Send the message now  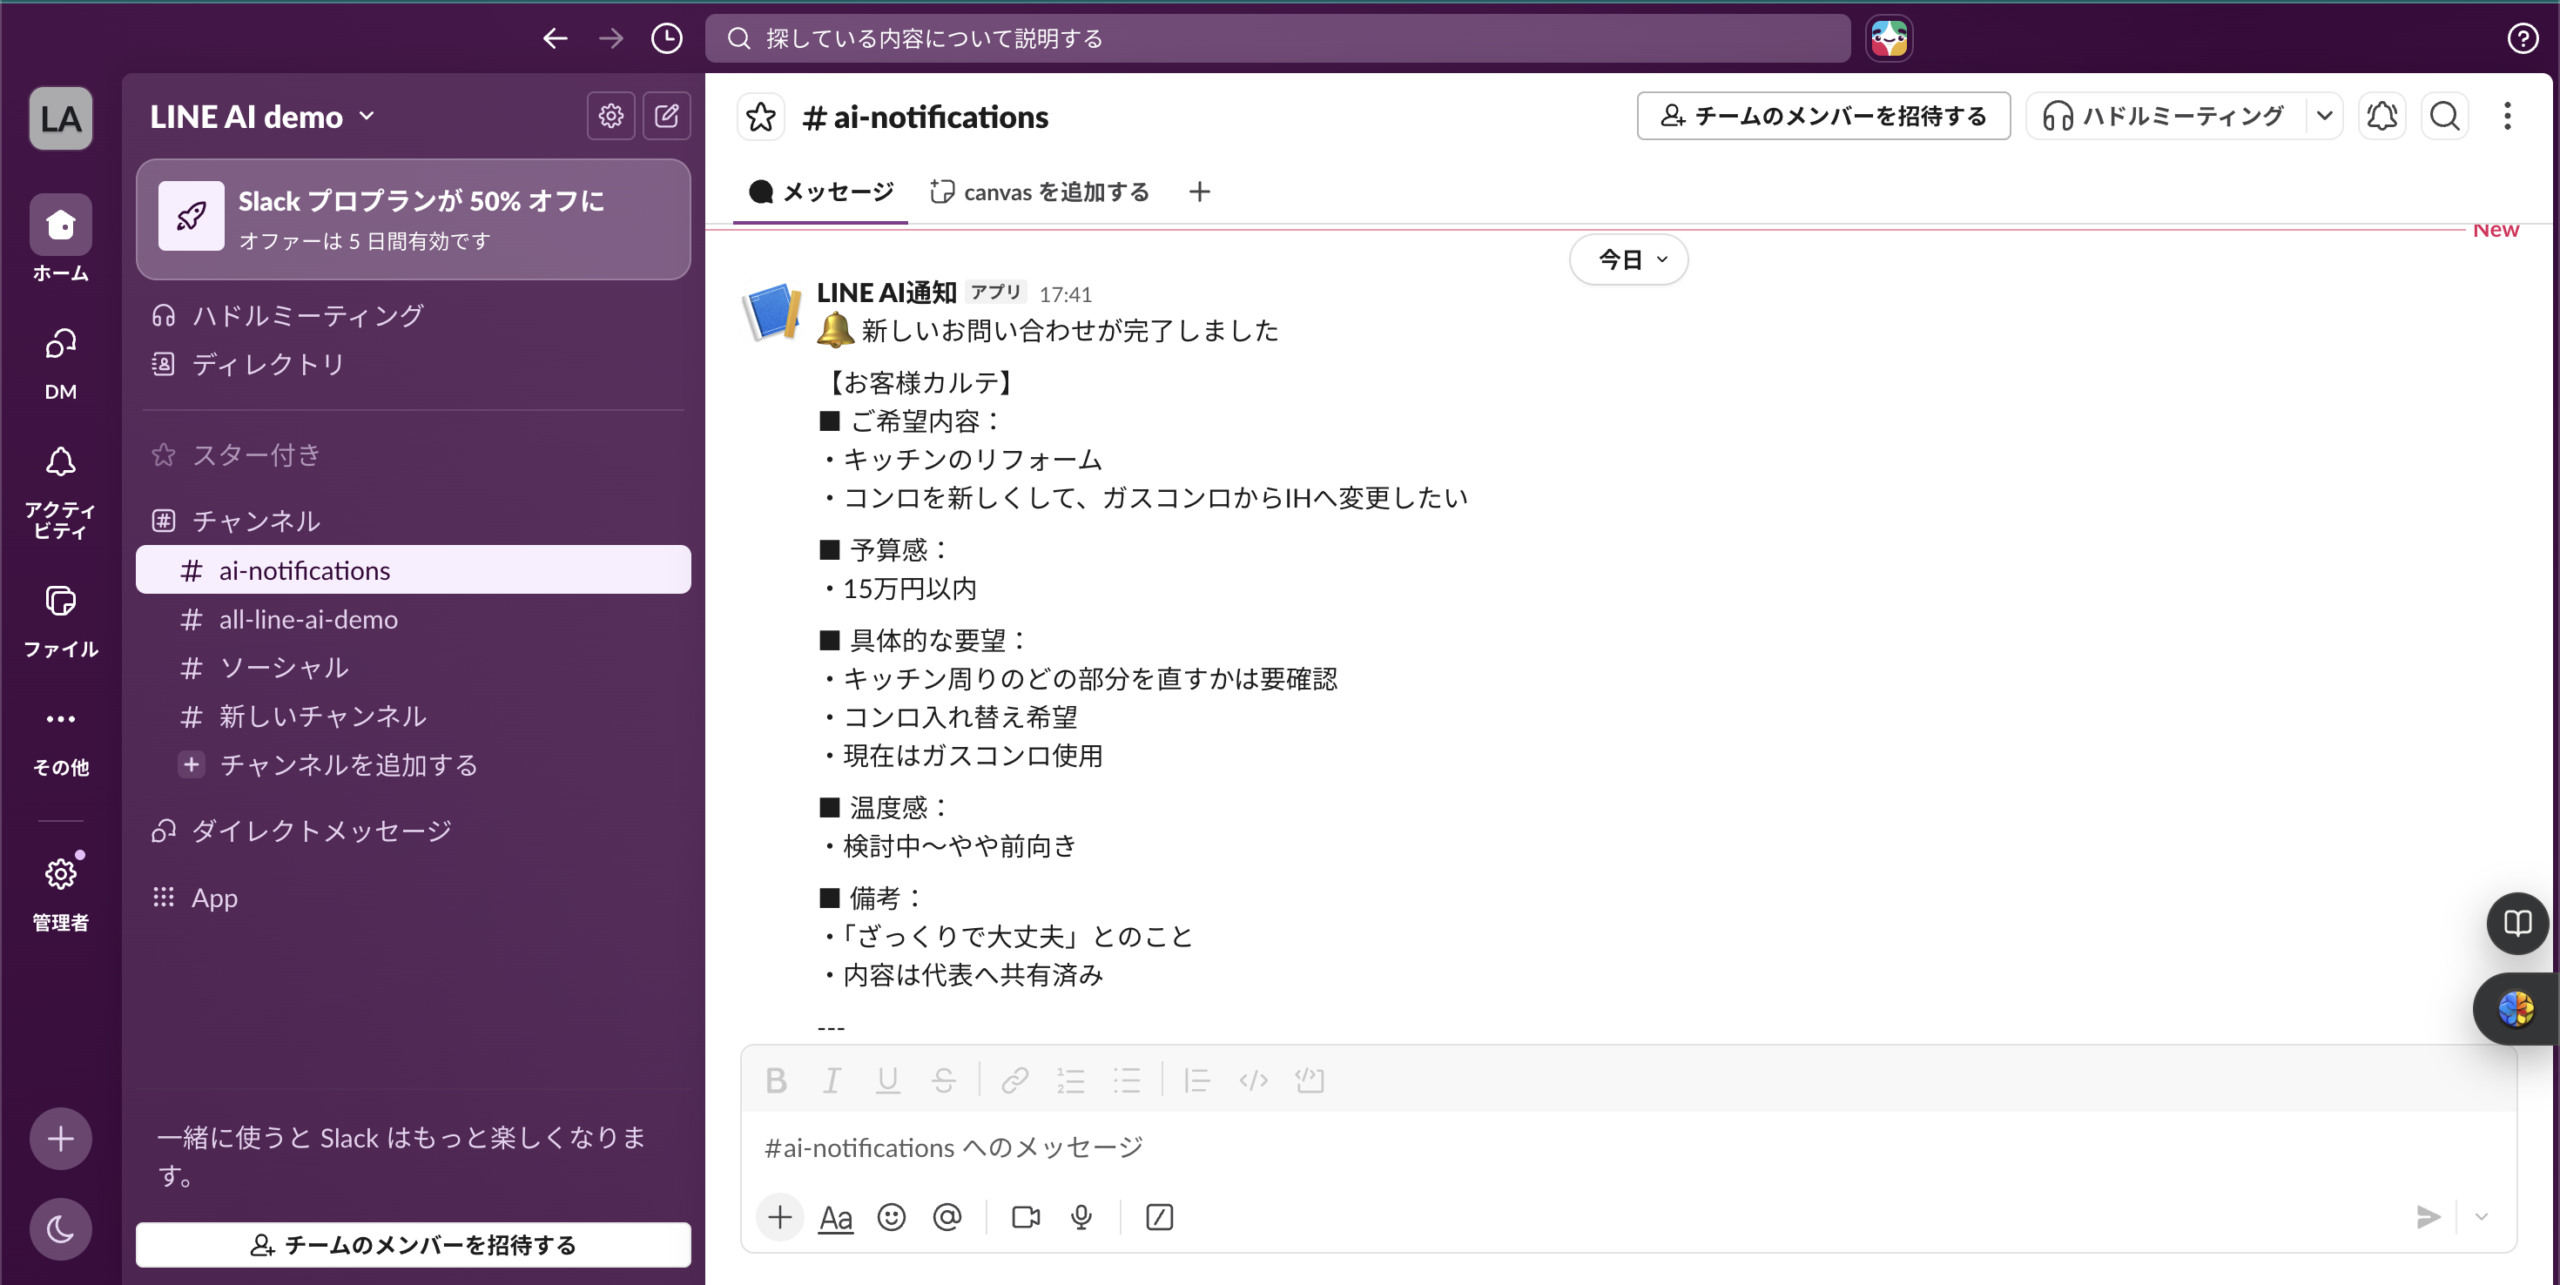point(2428,1217)
